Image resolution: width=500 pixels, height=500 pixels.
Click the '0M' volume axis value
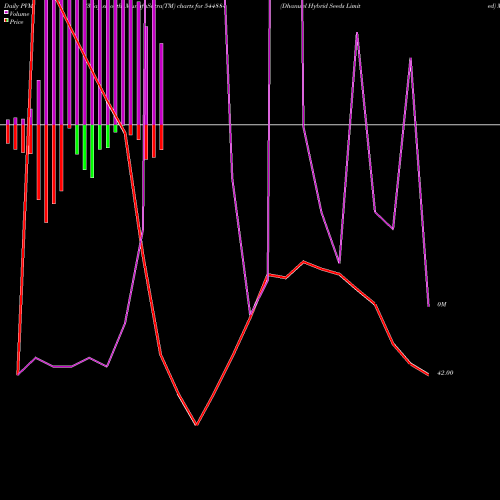(x=442, y=305)
